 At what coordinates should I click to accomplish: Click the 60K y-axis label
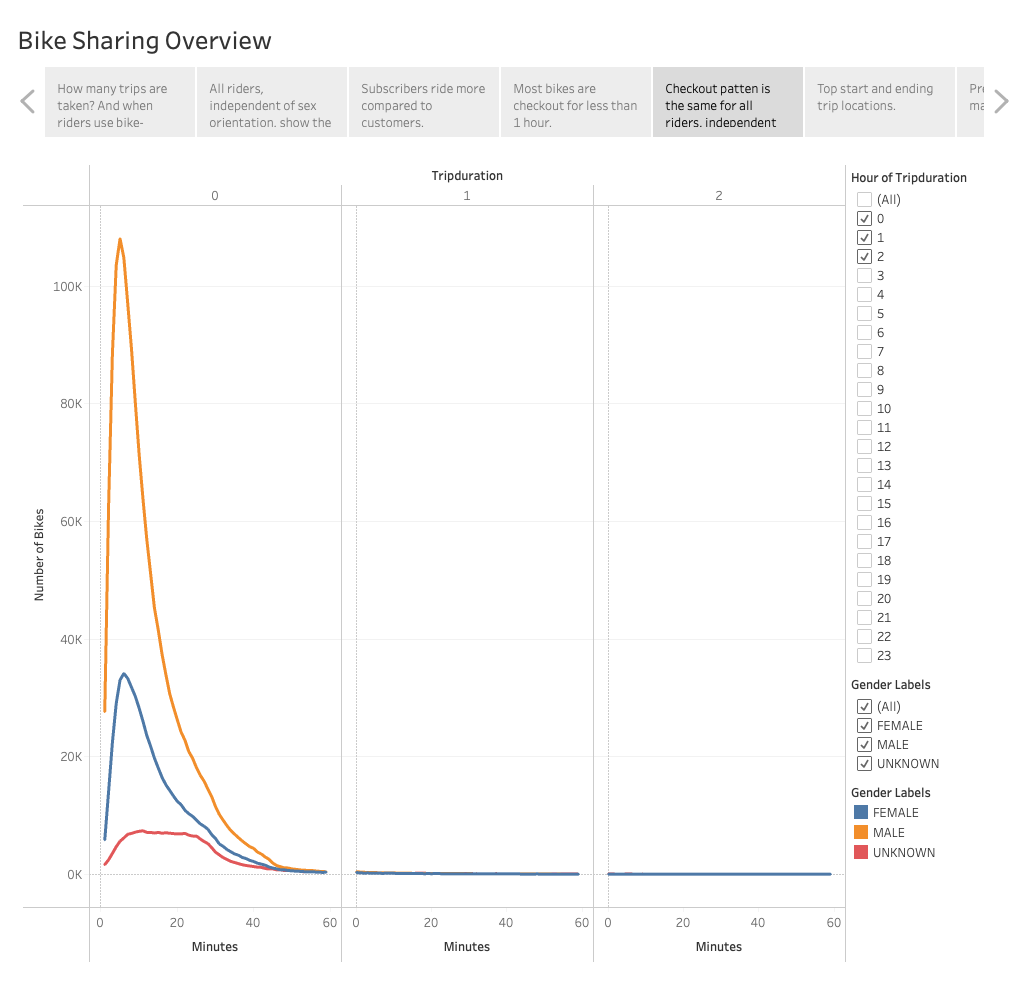pyautogui.click(x=71, y=522)
